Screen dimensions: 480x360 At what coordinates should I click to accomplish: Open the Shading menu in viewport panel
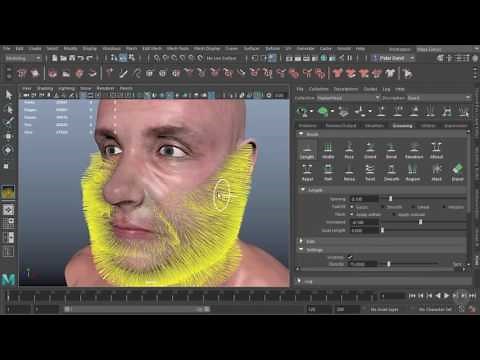45,89
